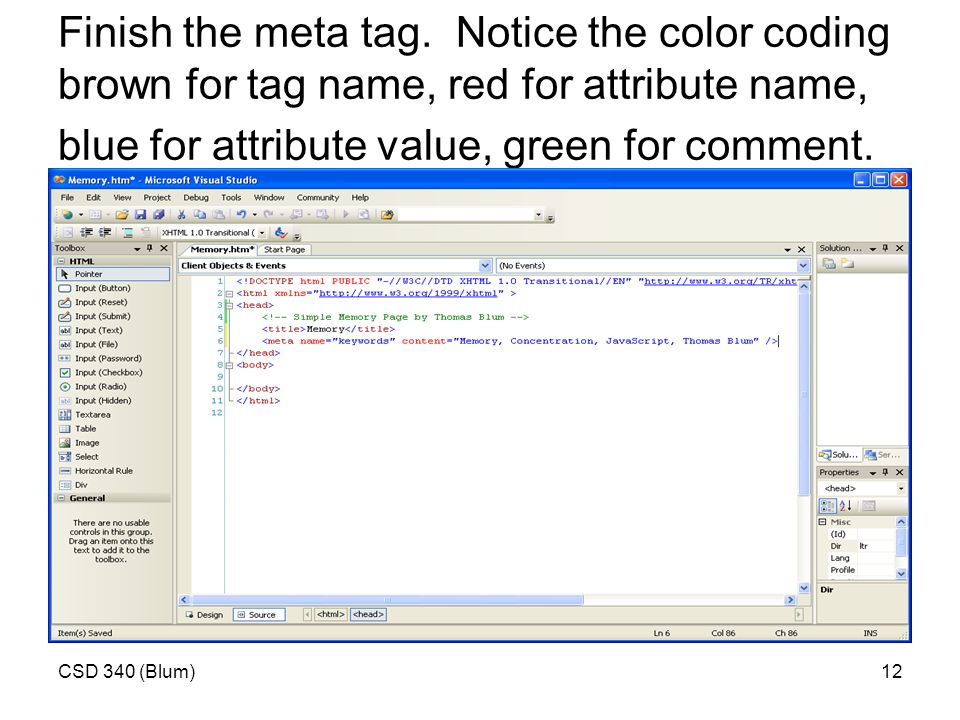
Task: Click the horizontal scrollbar in code editor
Action: pyautogui.click(x=388, y=600)
